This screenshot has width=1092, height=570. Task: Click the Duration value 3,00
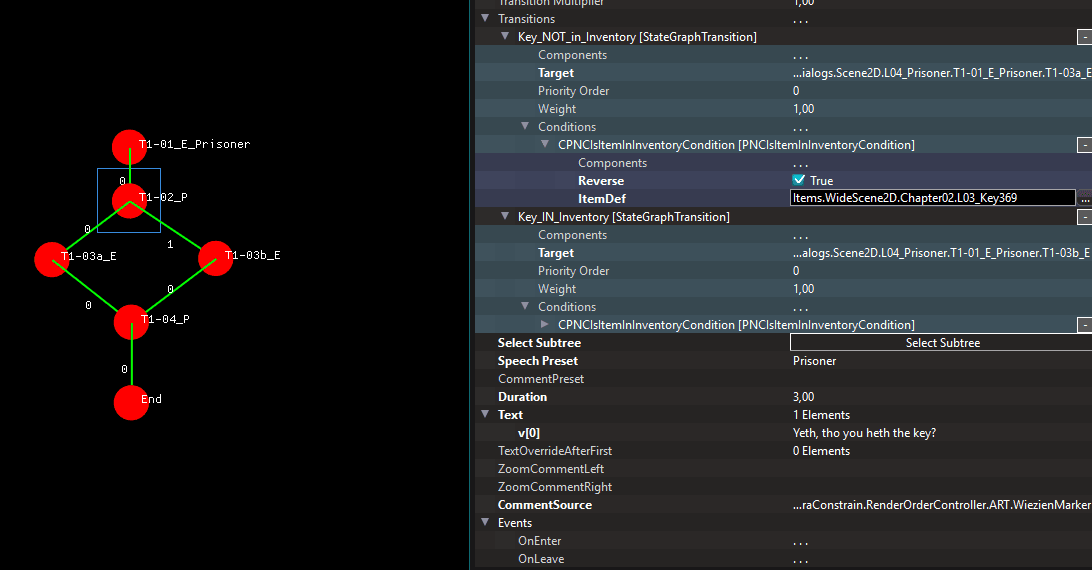[803, 396]
